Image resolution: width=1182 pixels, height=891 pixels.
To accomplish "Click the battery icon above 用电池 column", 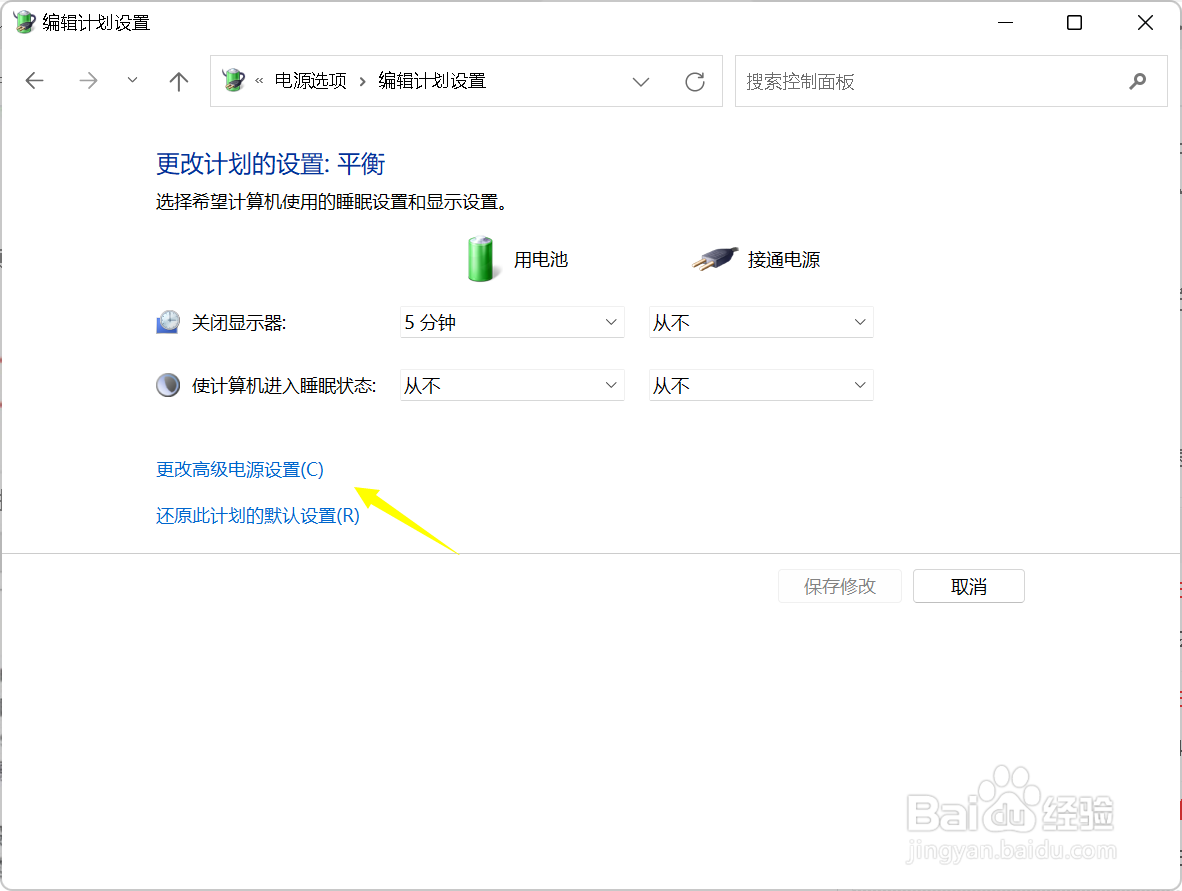I will 481,258.
